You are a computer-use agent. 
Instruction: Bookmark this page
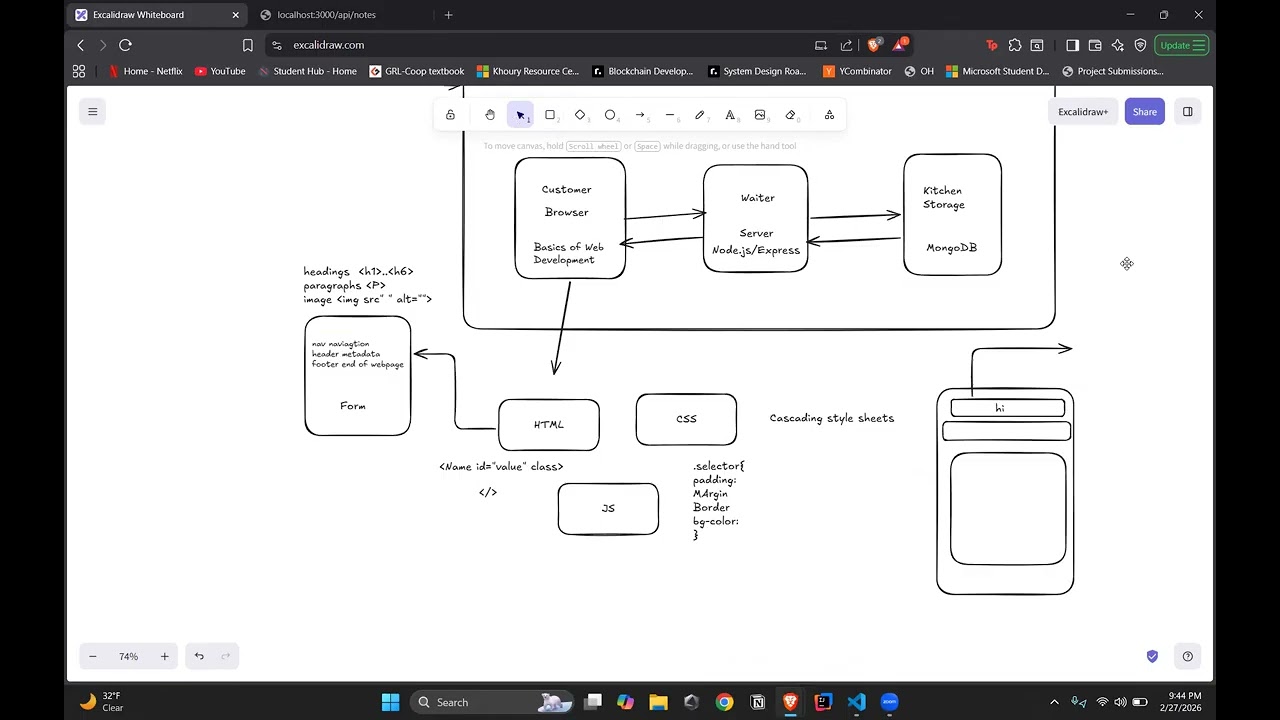click(248, 45)
